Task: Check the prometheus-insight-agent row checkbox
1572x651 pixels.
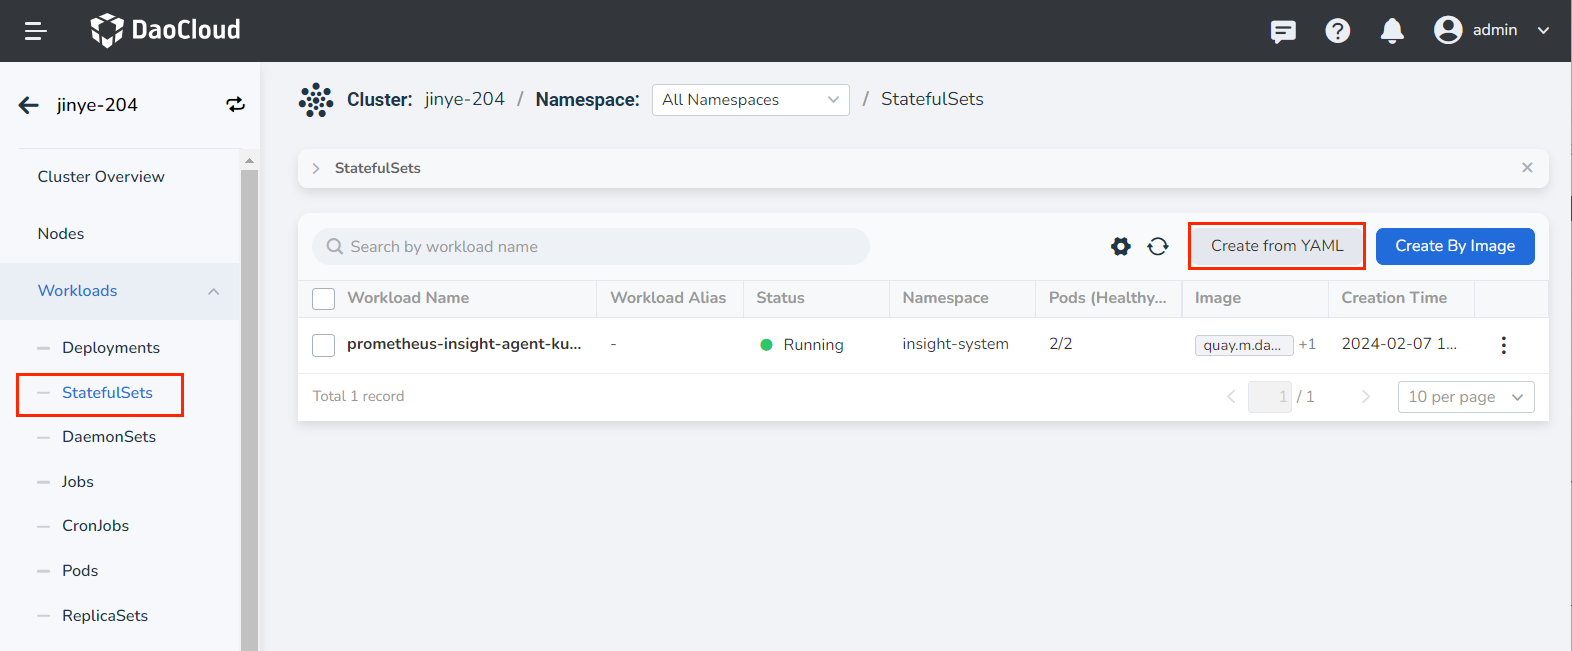Action: [324, 345]
